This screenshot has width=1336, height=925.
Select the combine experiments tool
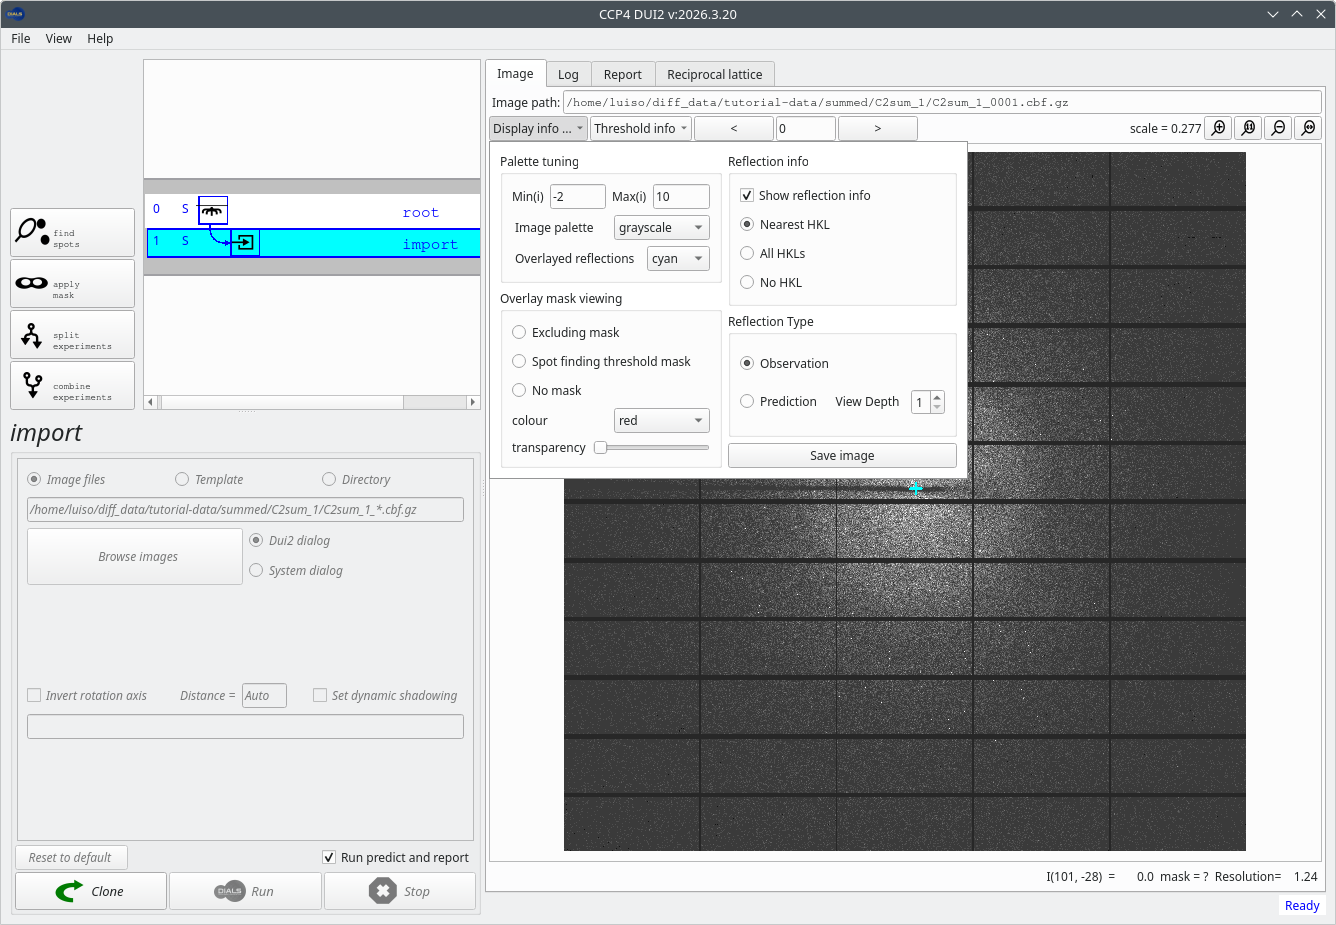tap(72, 385)
